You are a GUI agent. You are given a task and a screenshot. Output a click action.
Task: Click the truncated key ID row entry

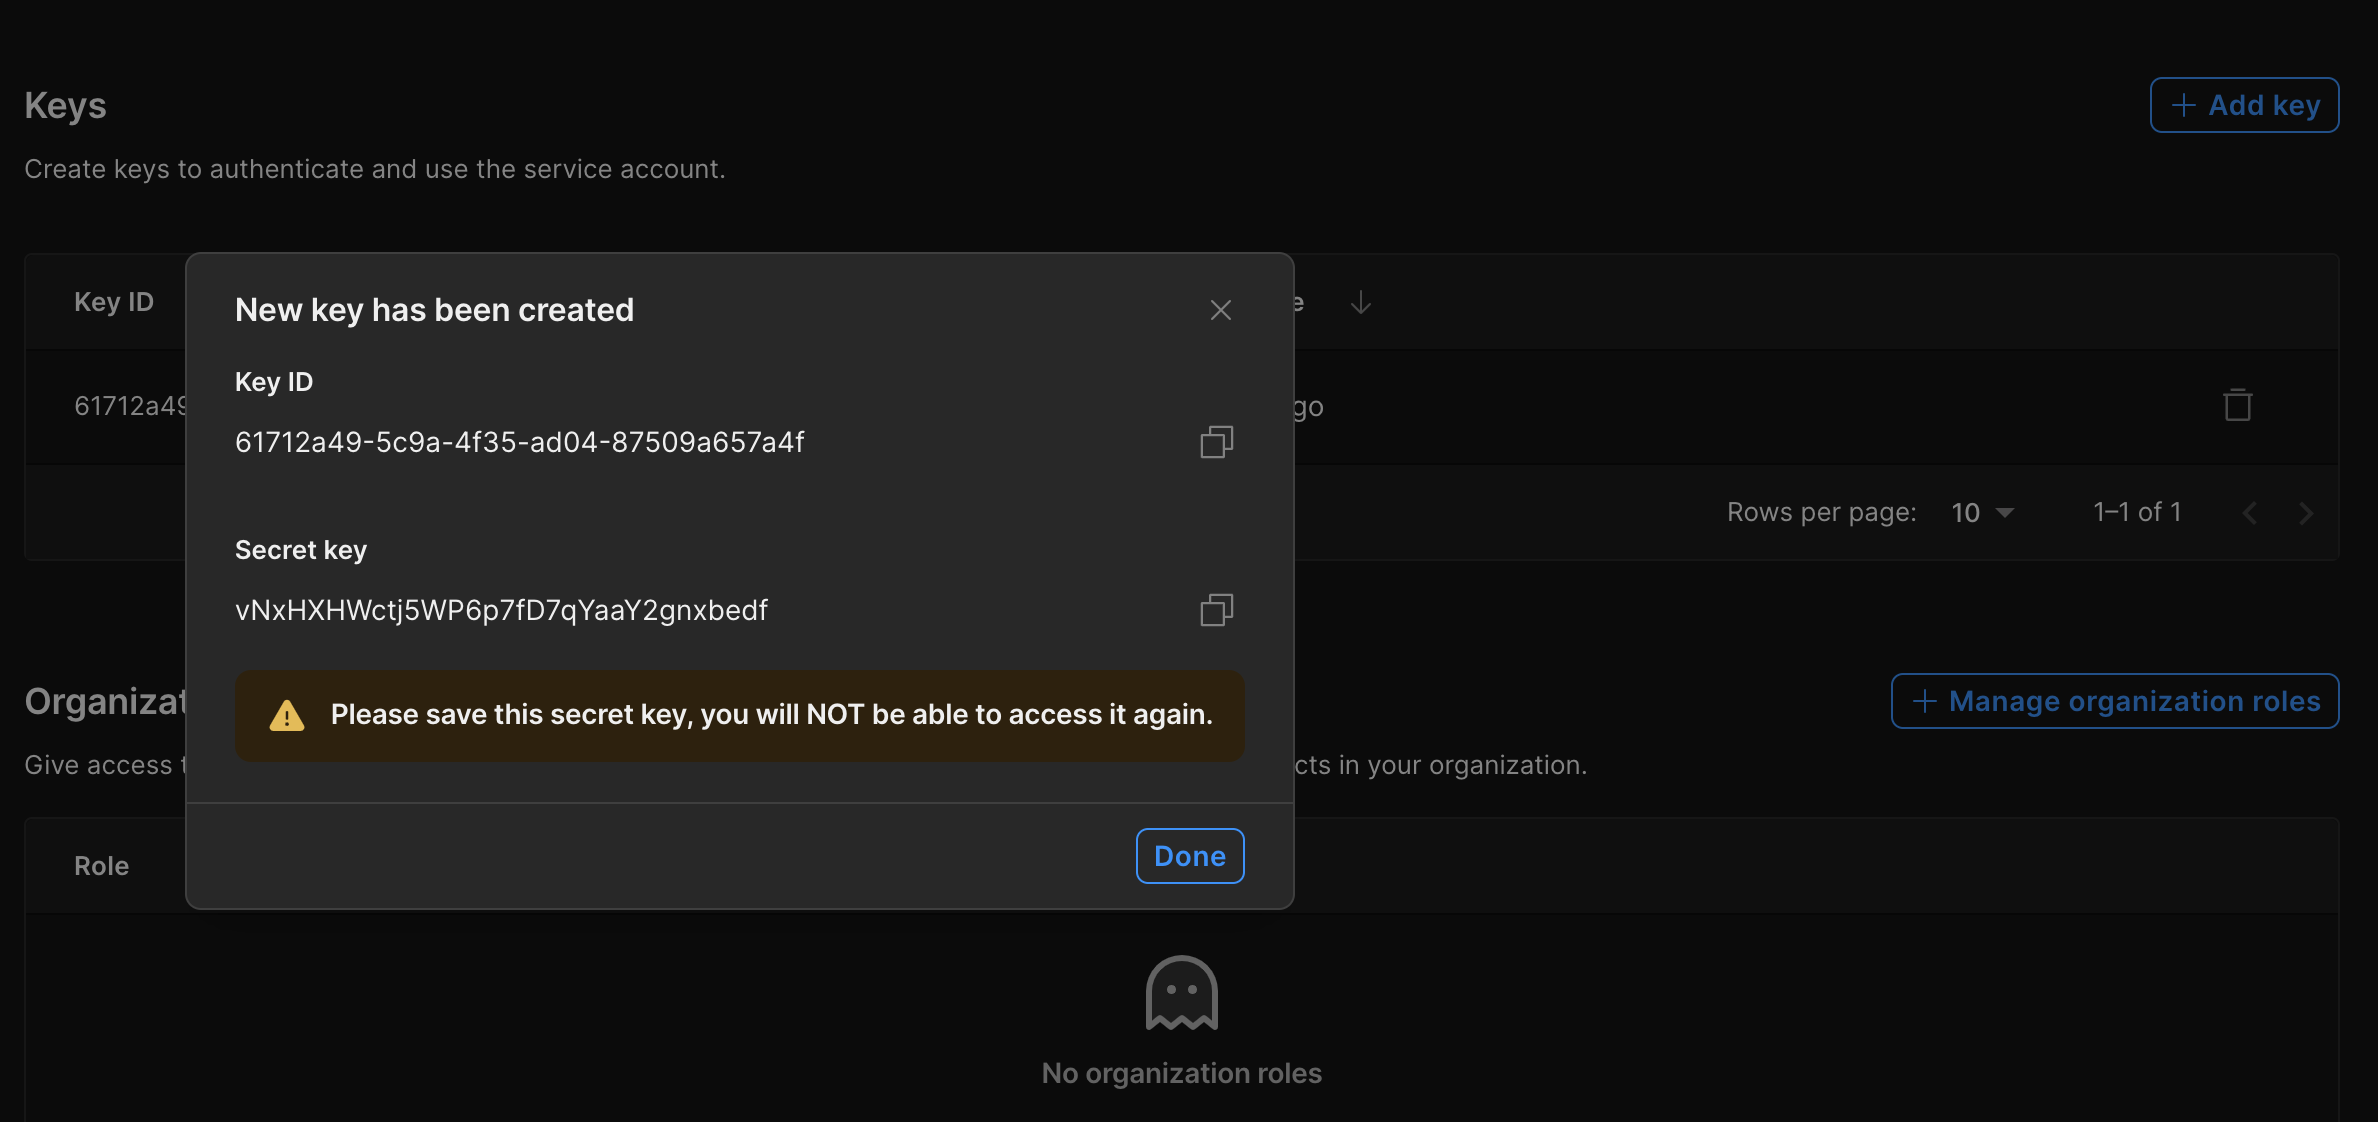(x=130, y=406)
